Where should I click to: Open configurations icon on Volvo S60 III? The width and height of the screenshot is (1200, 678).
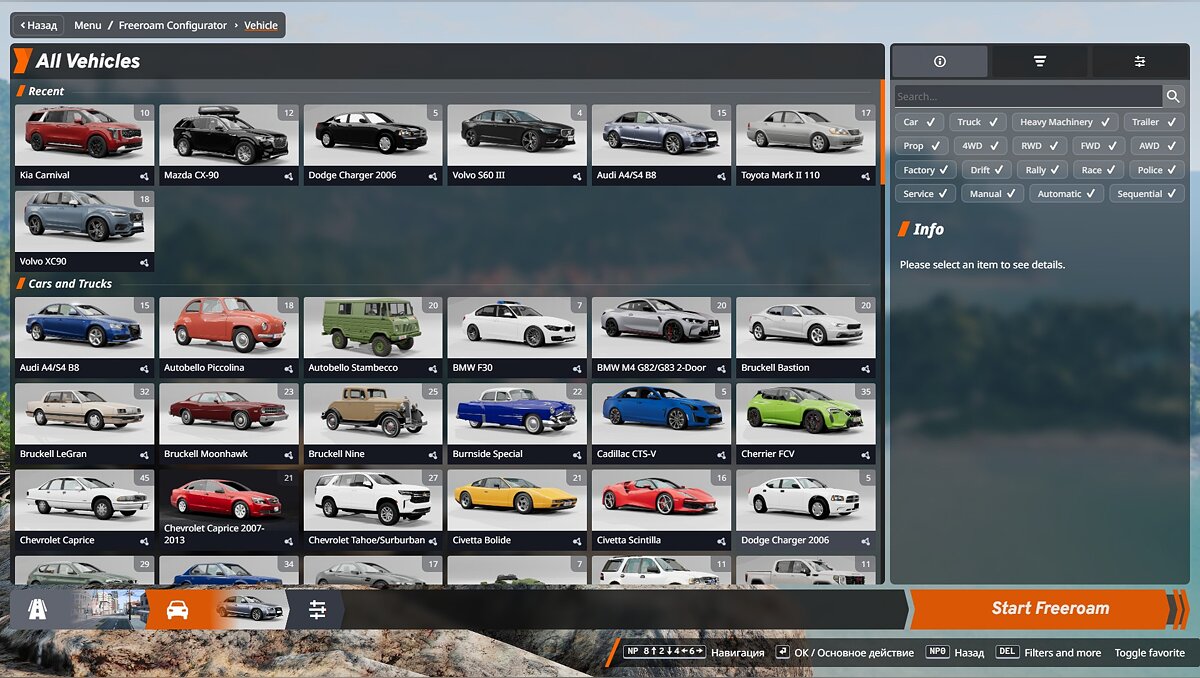tap(577, 176)
